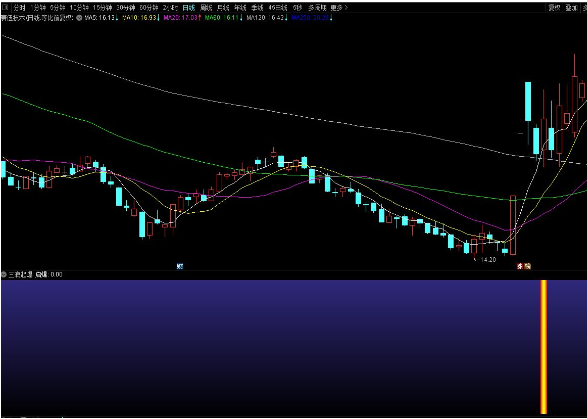Image resolution: width=587 pixels, height=419 pixels.
Task: Switch to 周线 weekly period tab
Action: (x=206, y=7)
